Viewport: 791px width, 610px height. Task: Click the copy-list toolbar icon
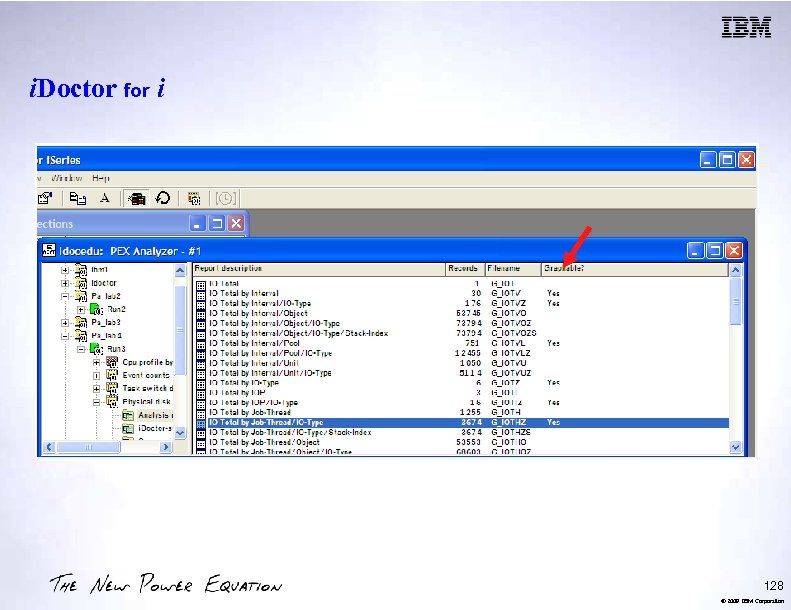[x=77, y=198]
